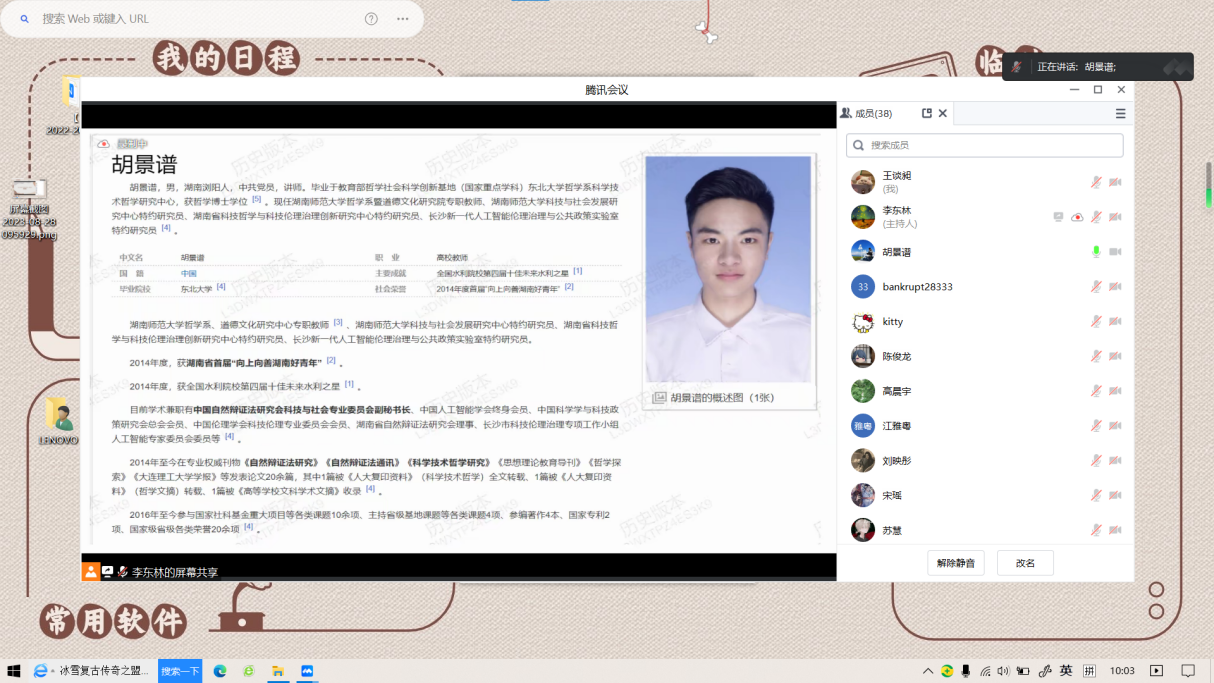Open the three-dots menu in search widget
Screen dimensions: 1214x683
tap(402, 19)
